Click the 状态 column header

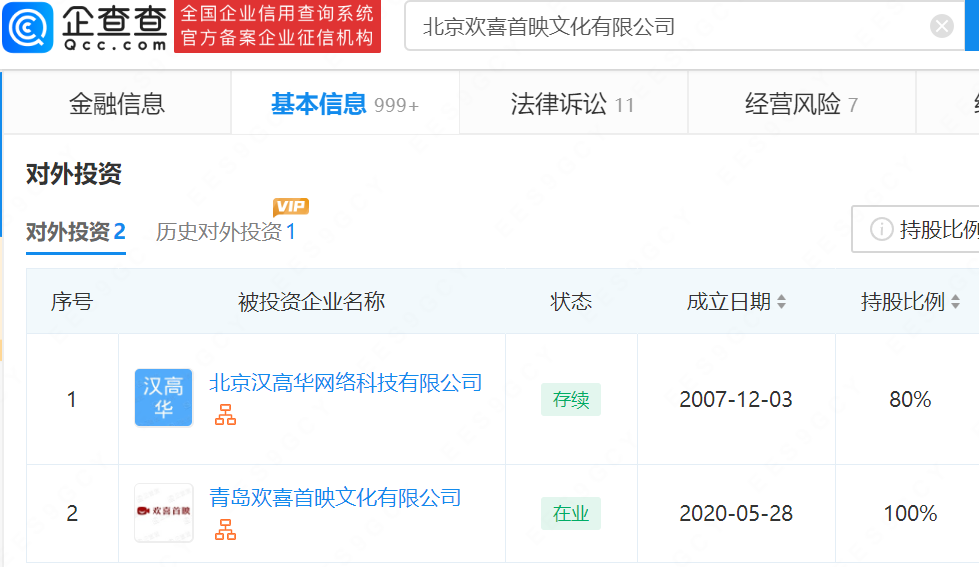click(x=571, y=302)
